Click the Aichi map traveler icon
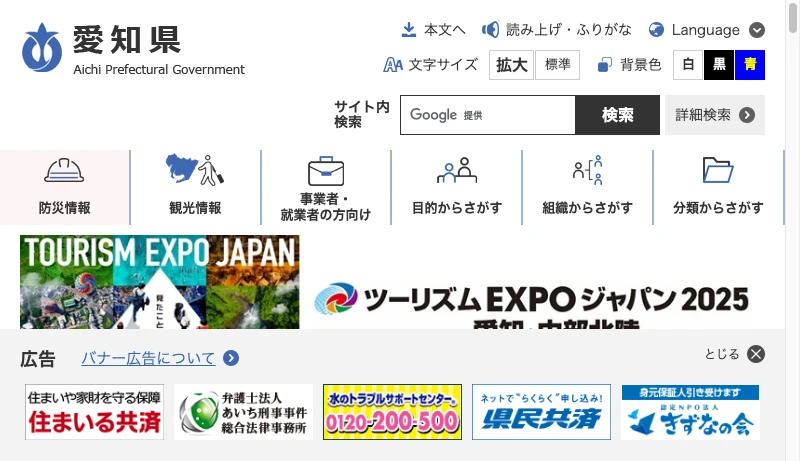The height and width of the screenshot is (461, 800). pyautogui.click(x=195, y=169)
